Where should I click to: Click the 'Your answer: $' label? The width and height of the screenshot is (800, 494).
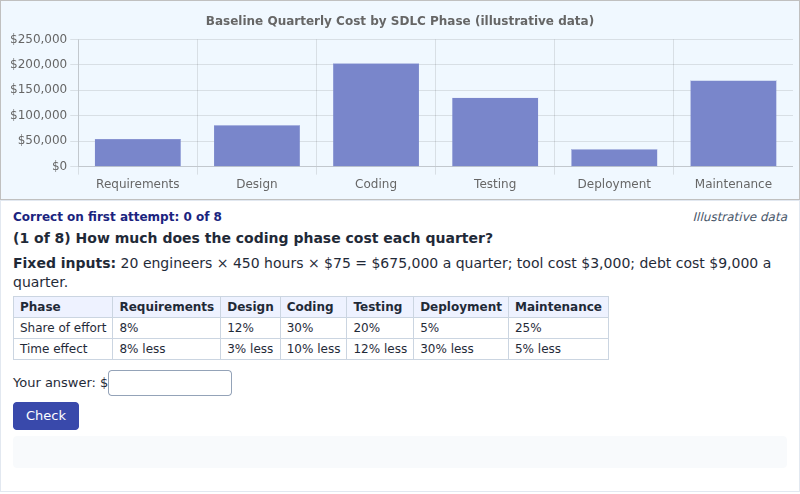click(60, 383)
